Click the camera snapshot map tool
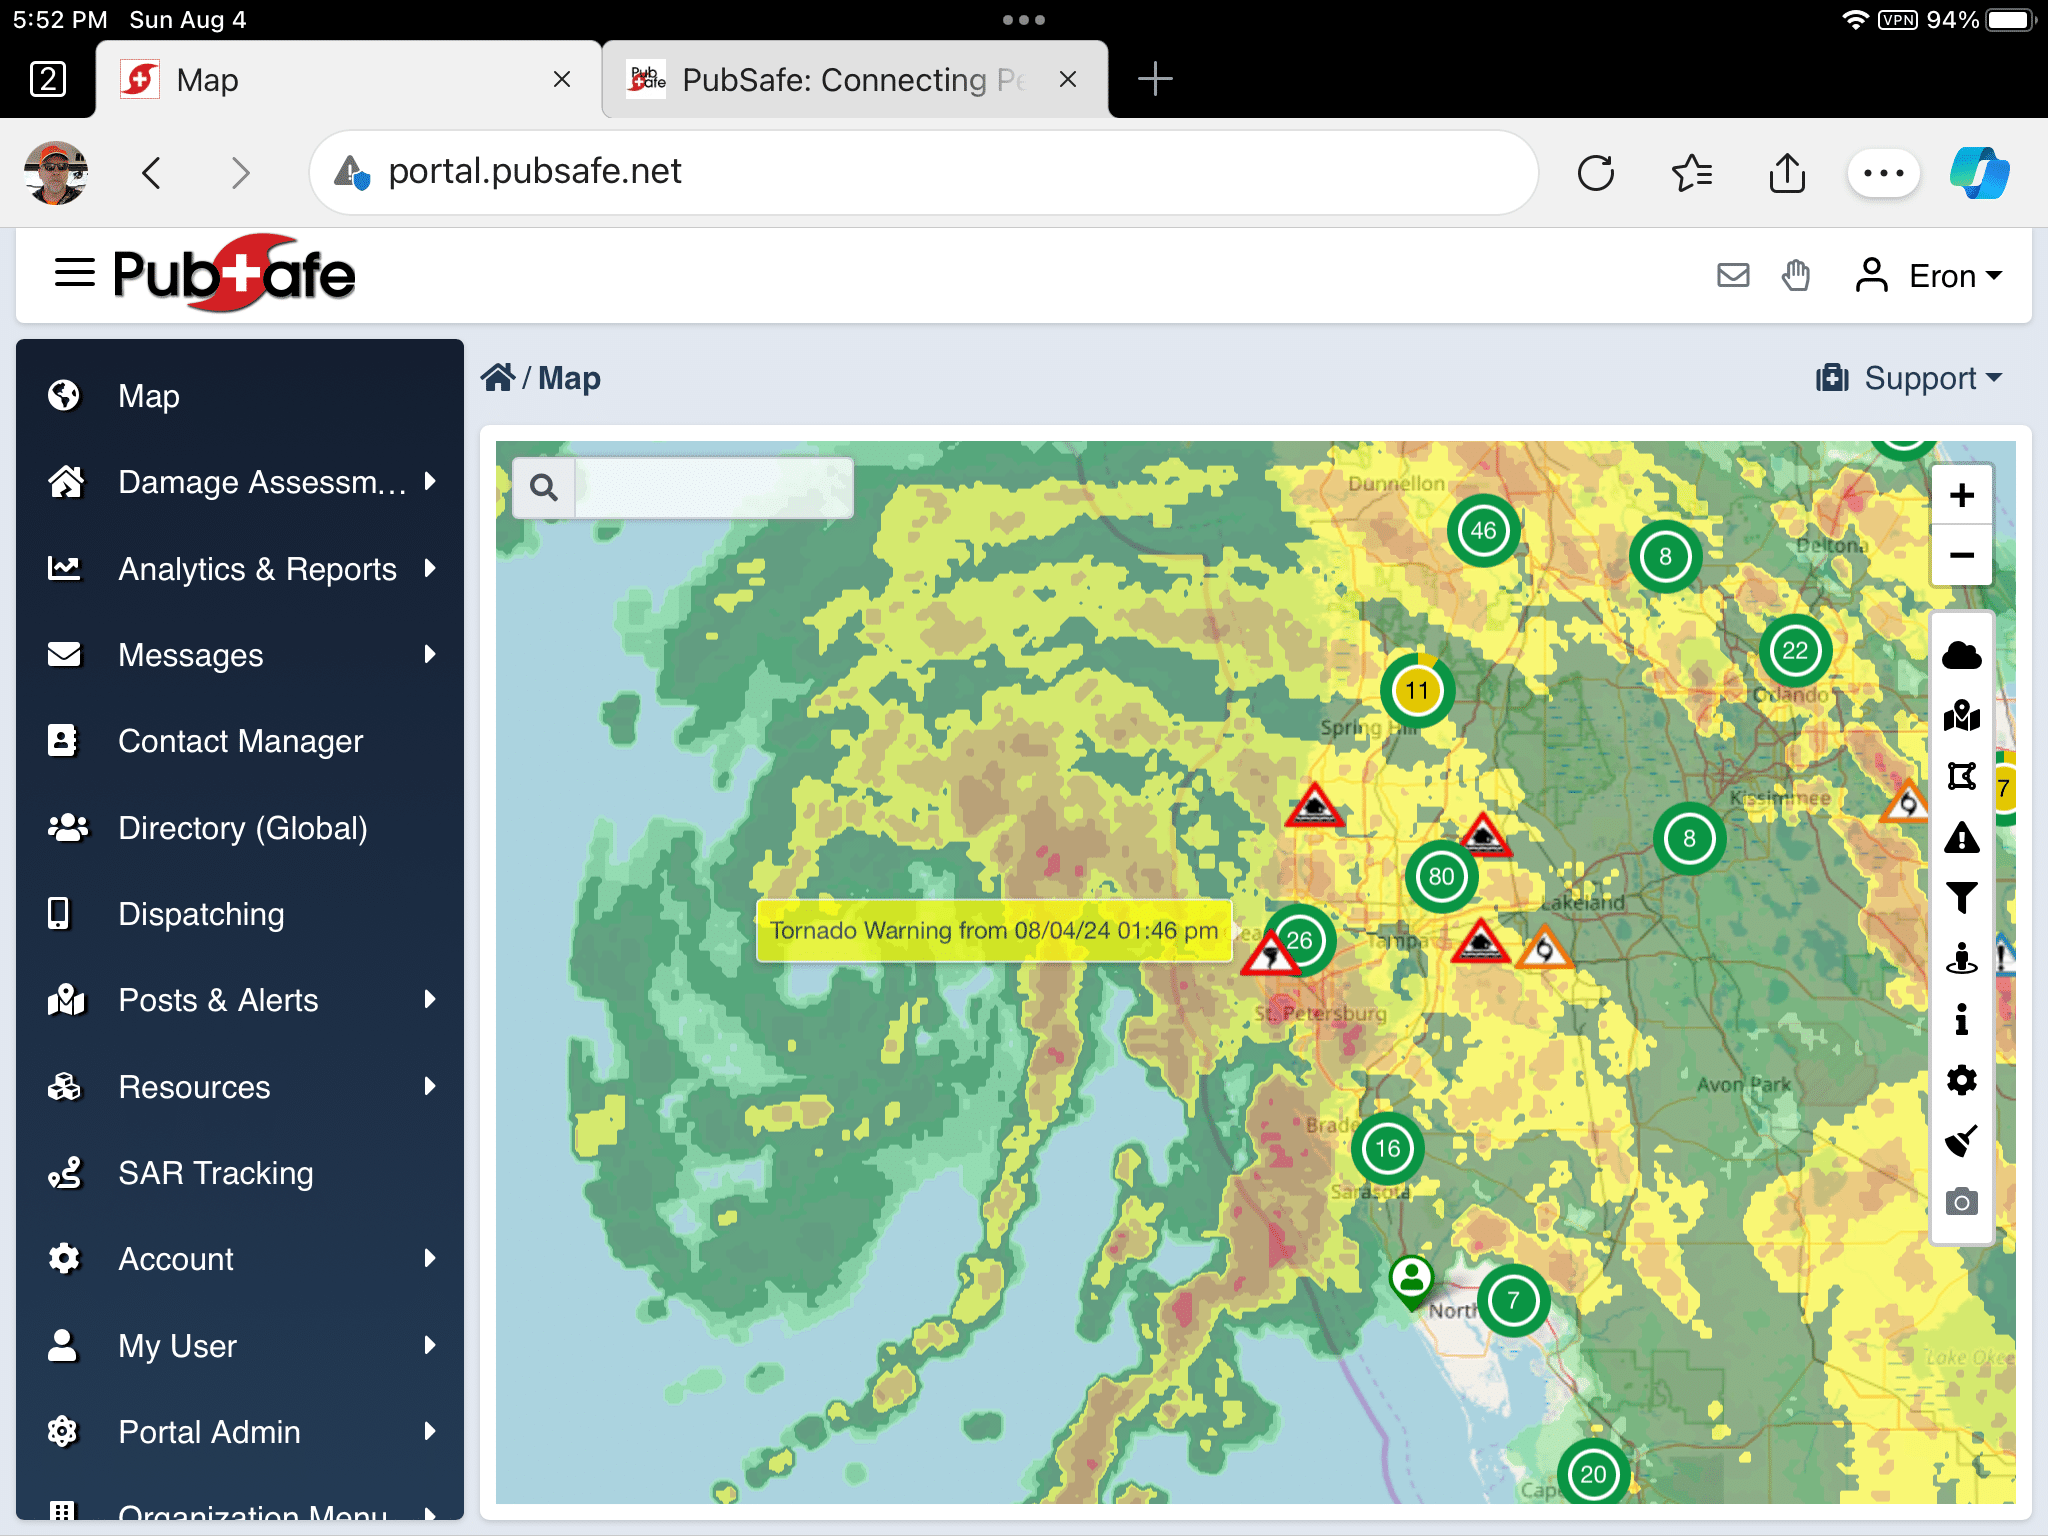The width and height of the screenshot is (2048, 1536). tap(1961, 1201)
